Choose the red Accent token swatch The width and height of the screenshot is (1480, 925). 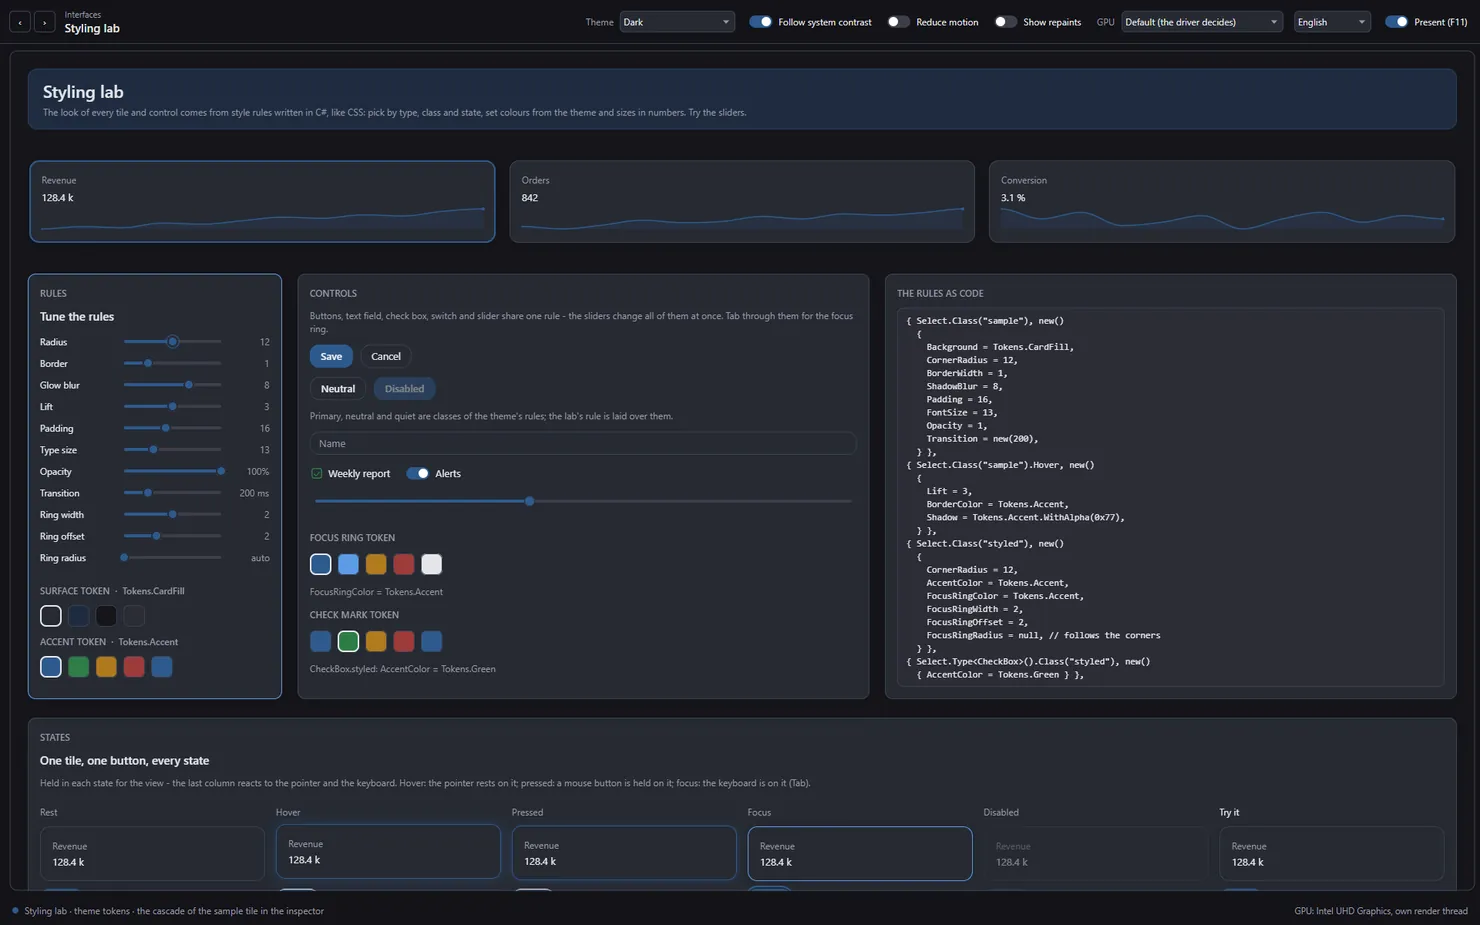point(134,667)
